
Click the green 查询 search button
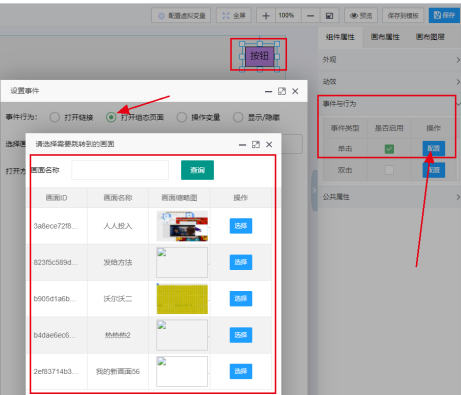coord(197,170)
